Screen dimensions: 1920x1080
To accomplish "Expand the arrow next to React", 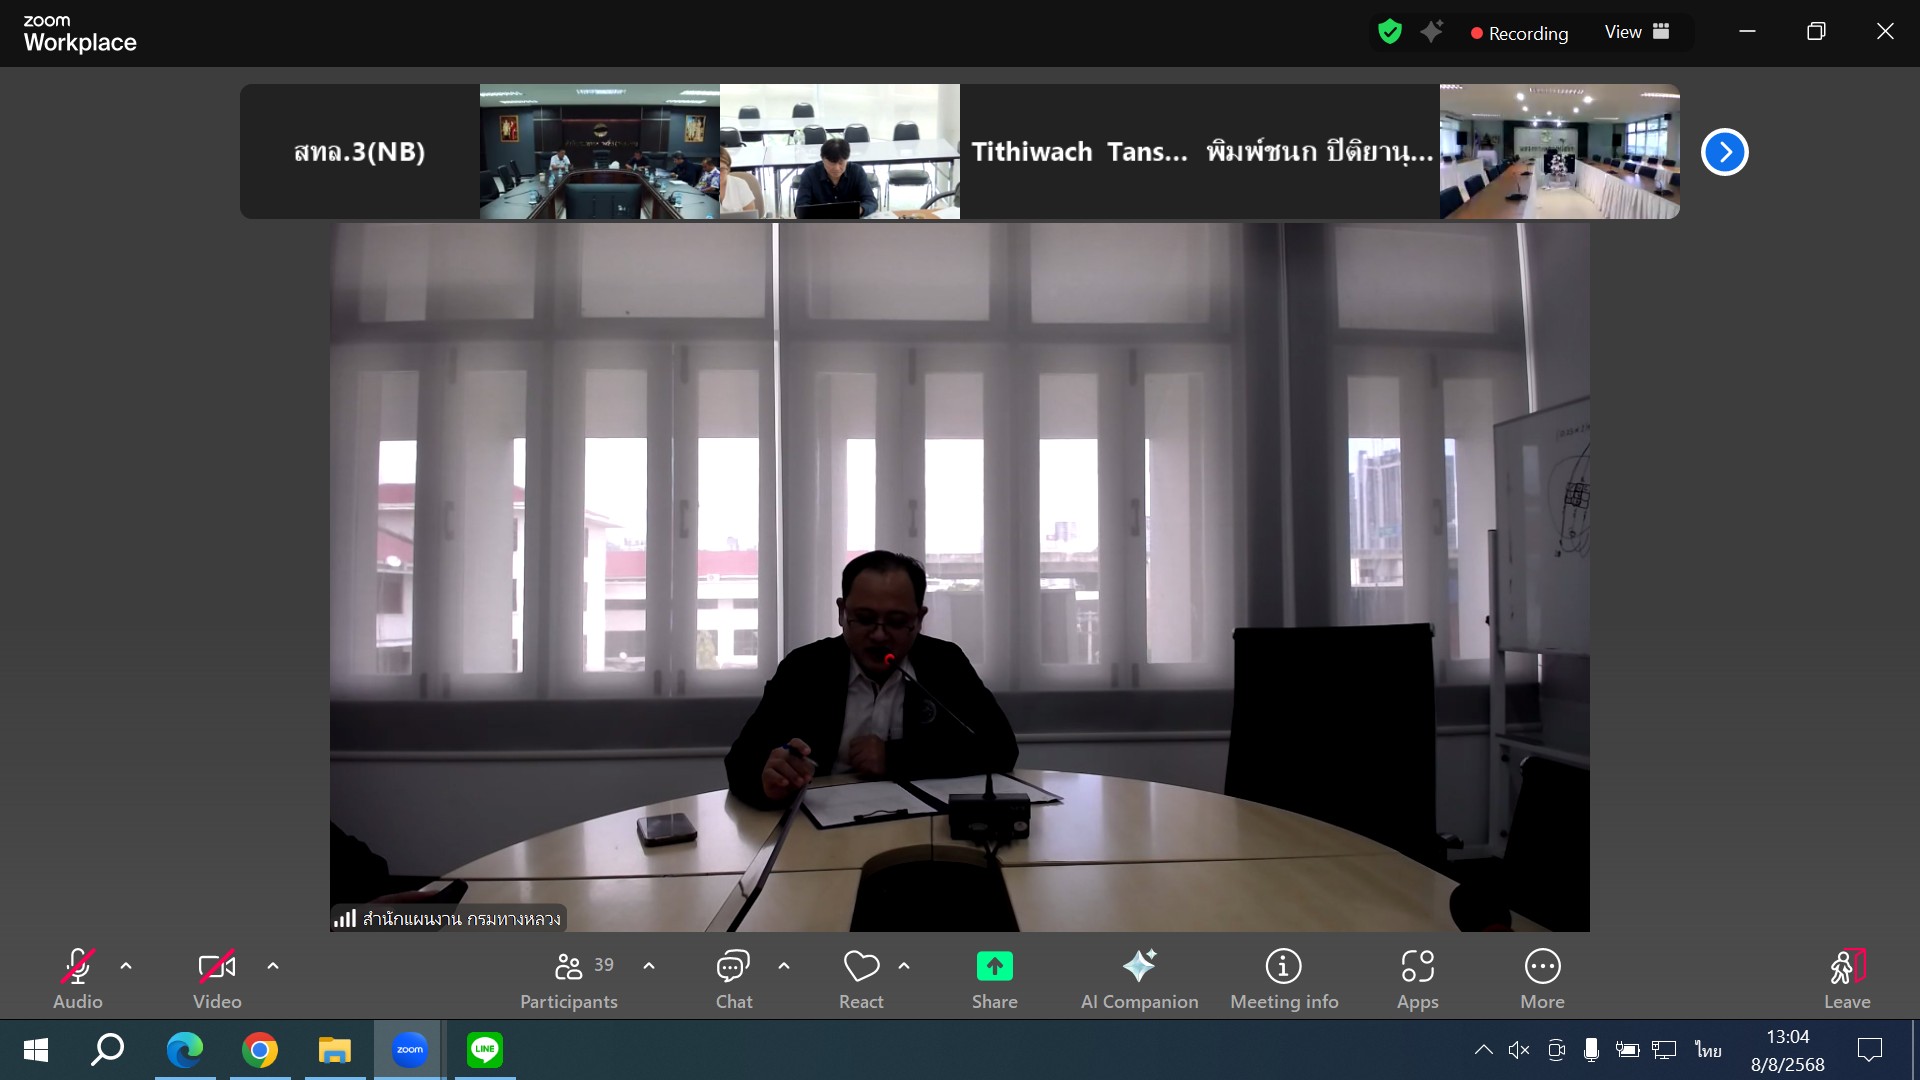I will pos(904,966).
